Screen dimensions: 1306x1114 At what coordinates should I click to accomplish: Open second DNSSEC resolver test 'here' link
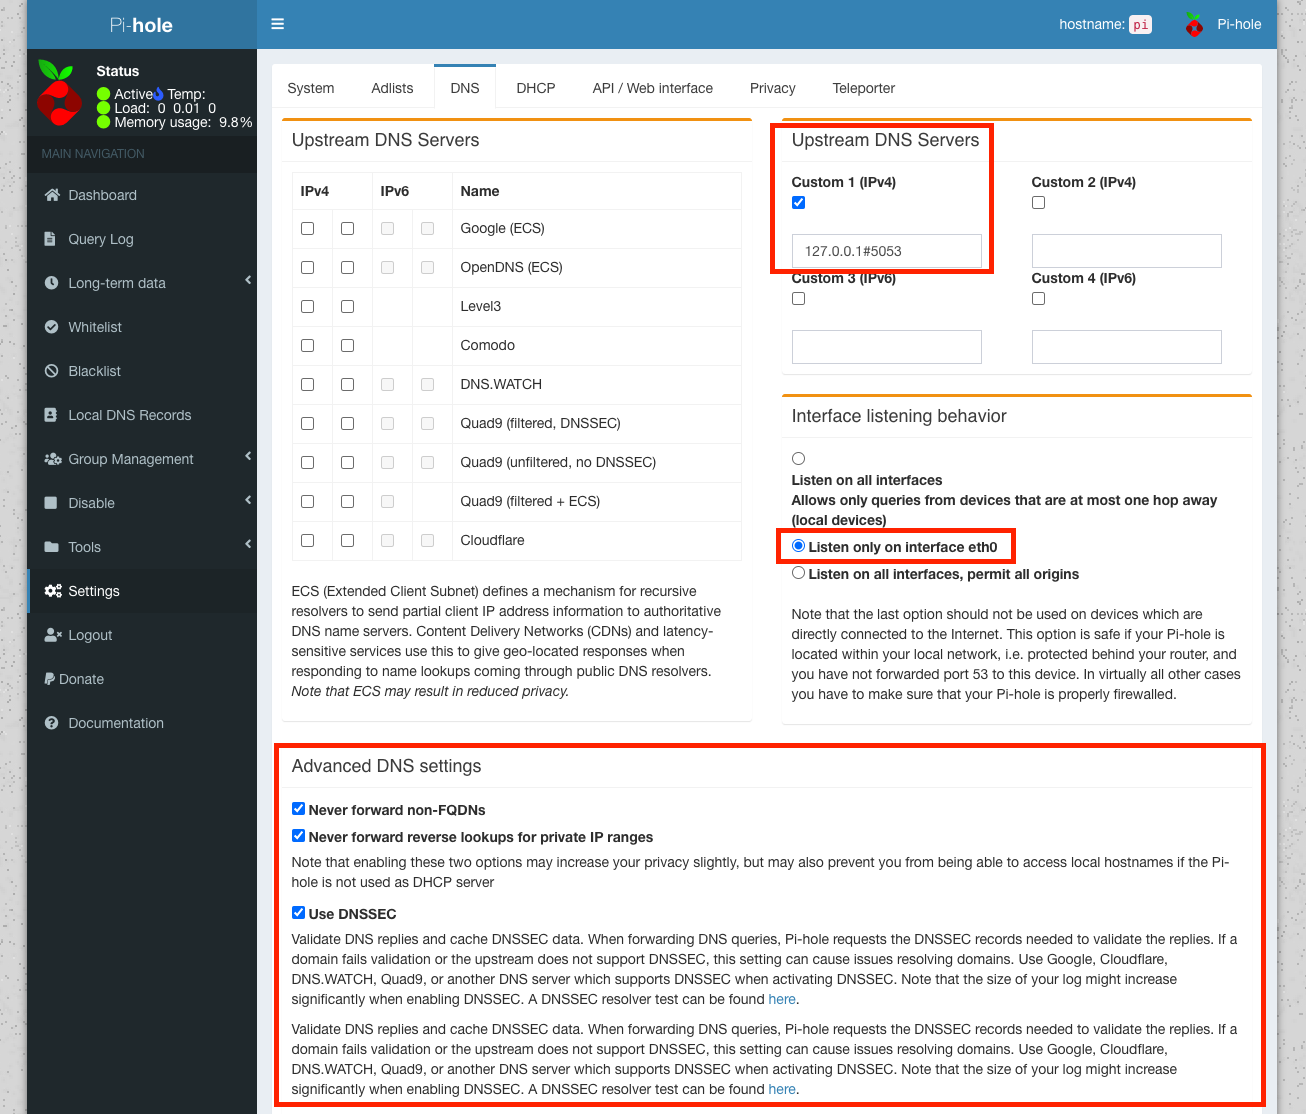[782, 1089]
